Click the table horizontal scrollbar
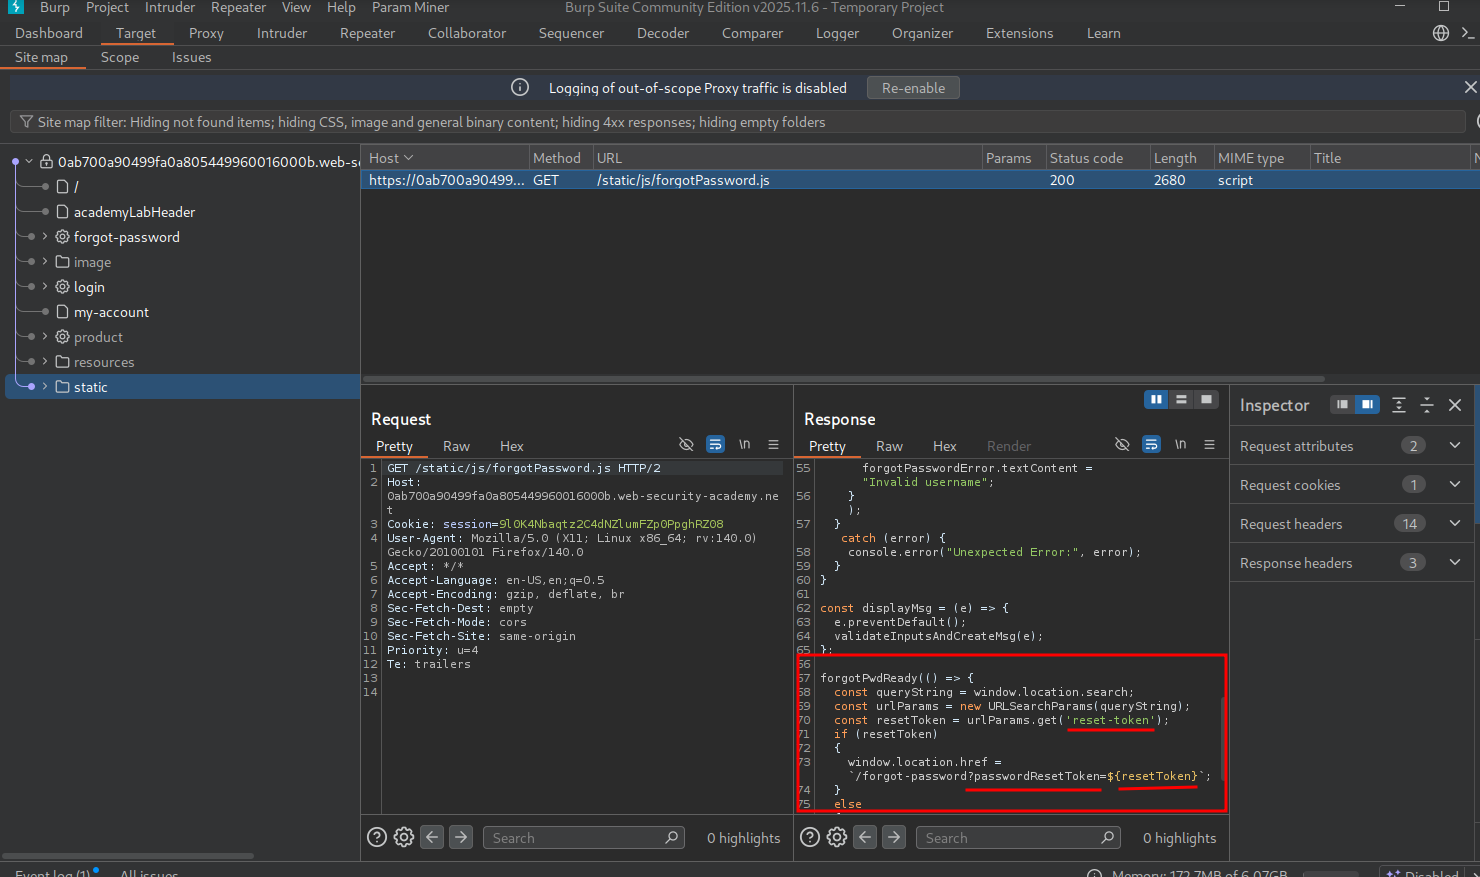This screenshot has width=1480, height=877. point(845,379)
